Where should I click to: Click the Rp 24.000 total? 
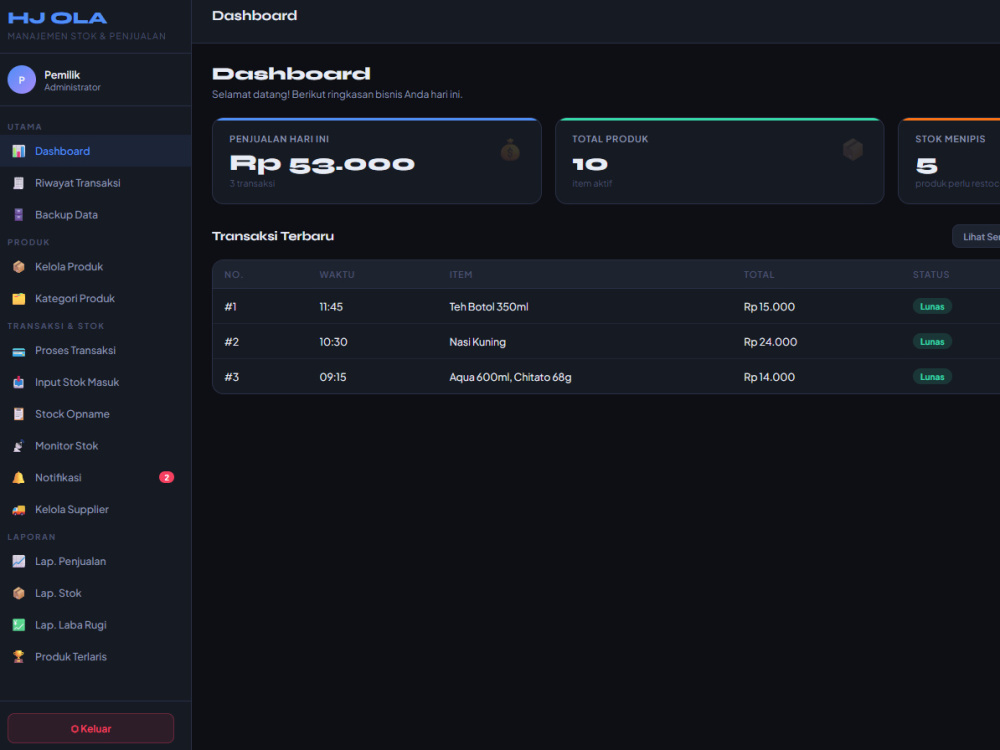770,342
